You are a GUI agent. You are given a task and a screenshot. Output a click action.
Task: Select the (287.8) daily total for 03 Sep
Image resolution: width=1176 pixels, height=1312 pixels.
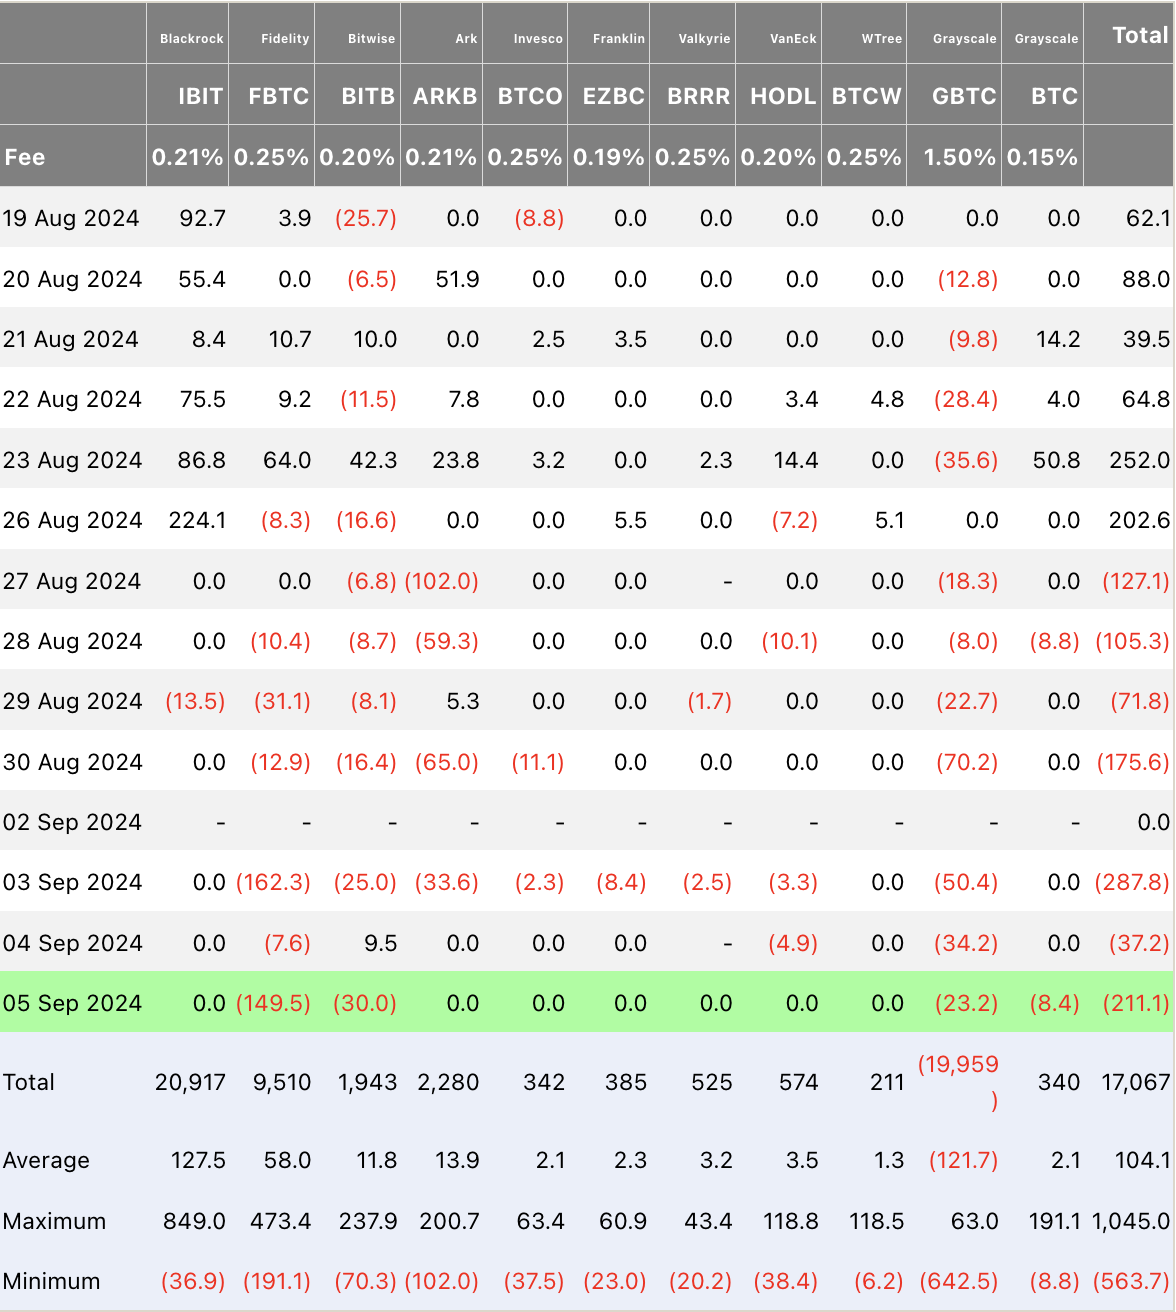point(1132,882)
